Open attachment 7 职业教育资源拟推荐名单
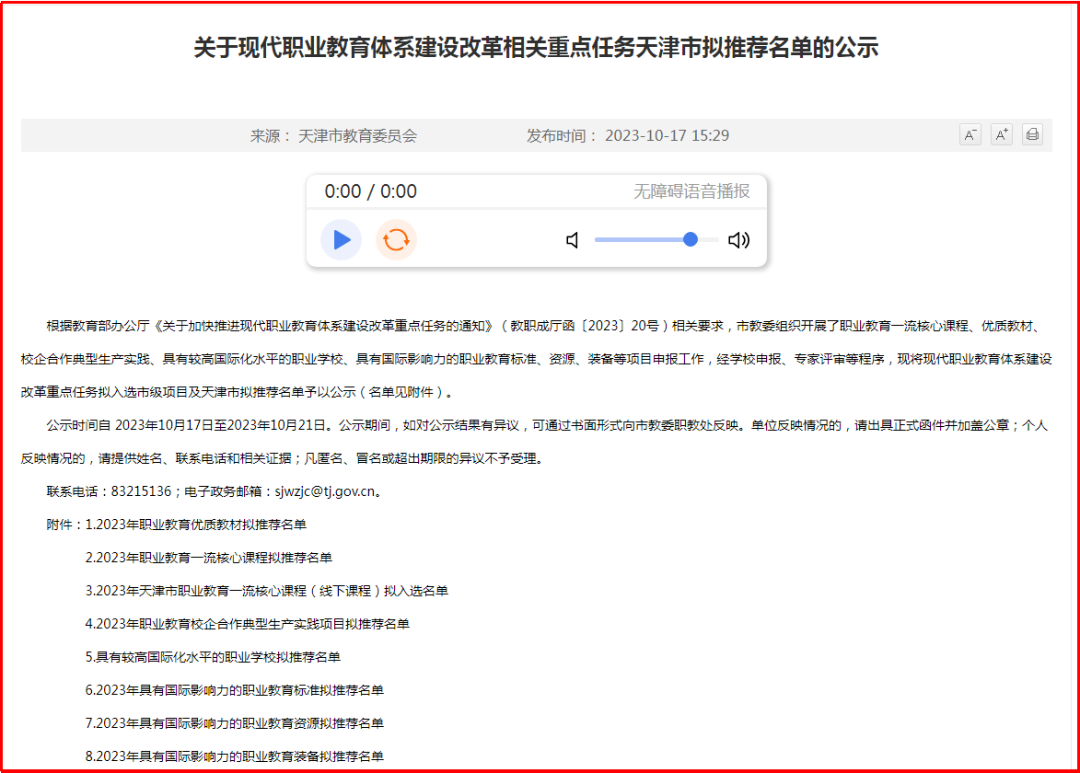The height and width of the screenshot is (773, 1080). (234, 723)
